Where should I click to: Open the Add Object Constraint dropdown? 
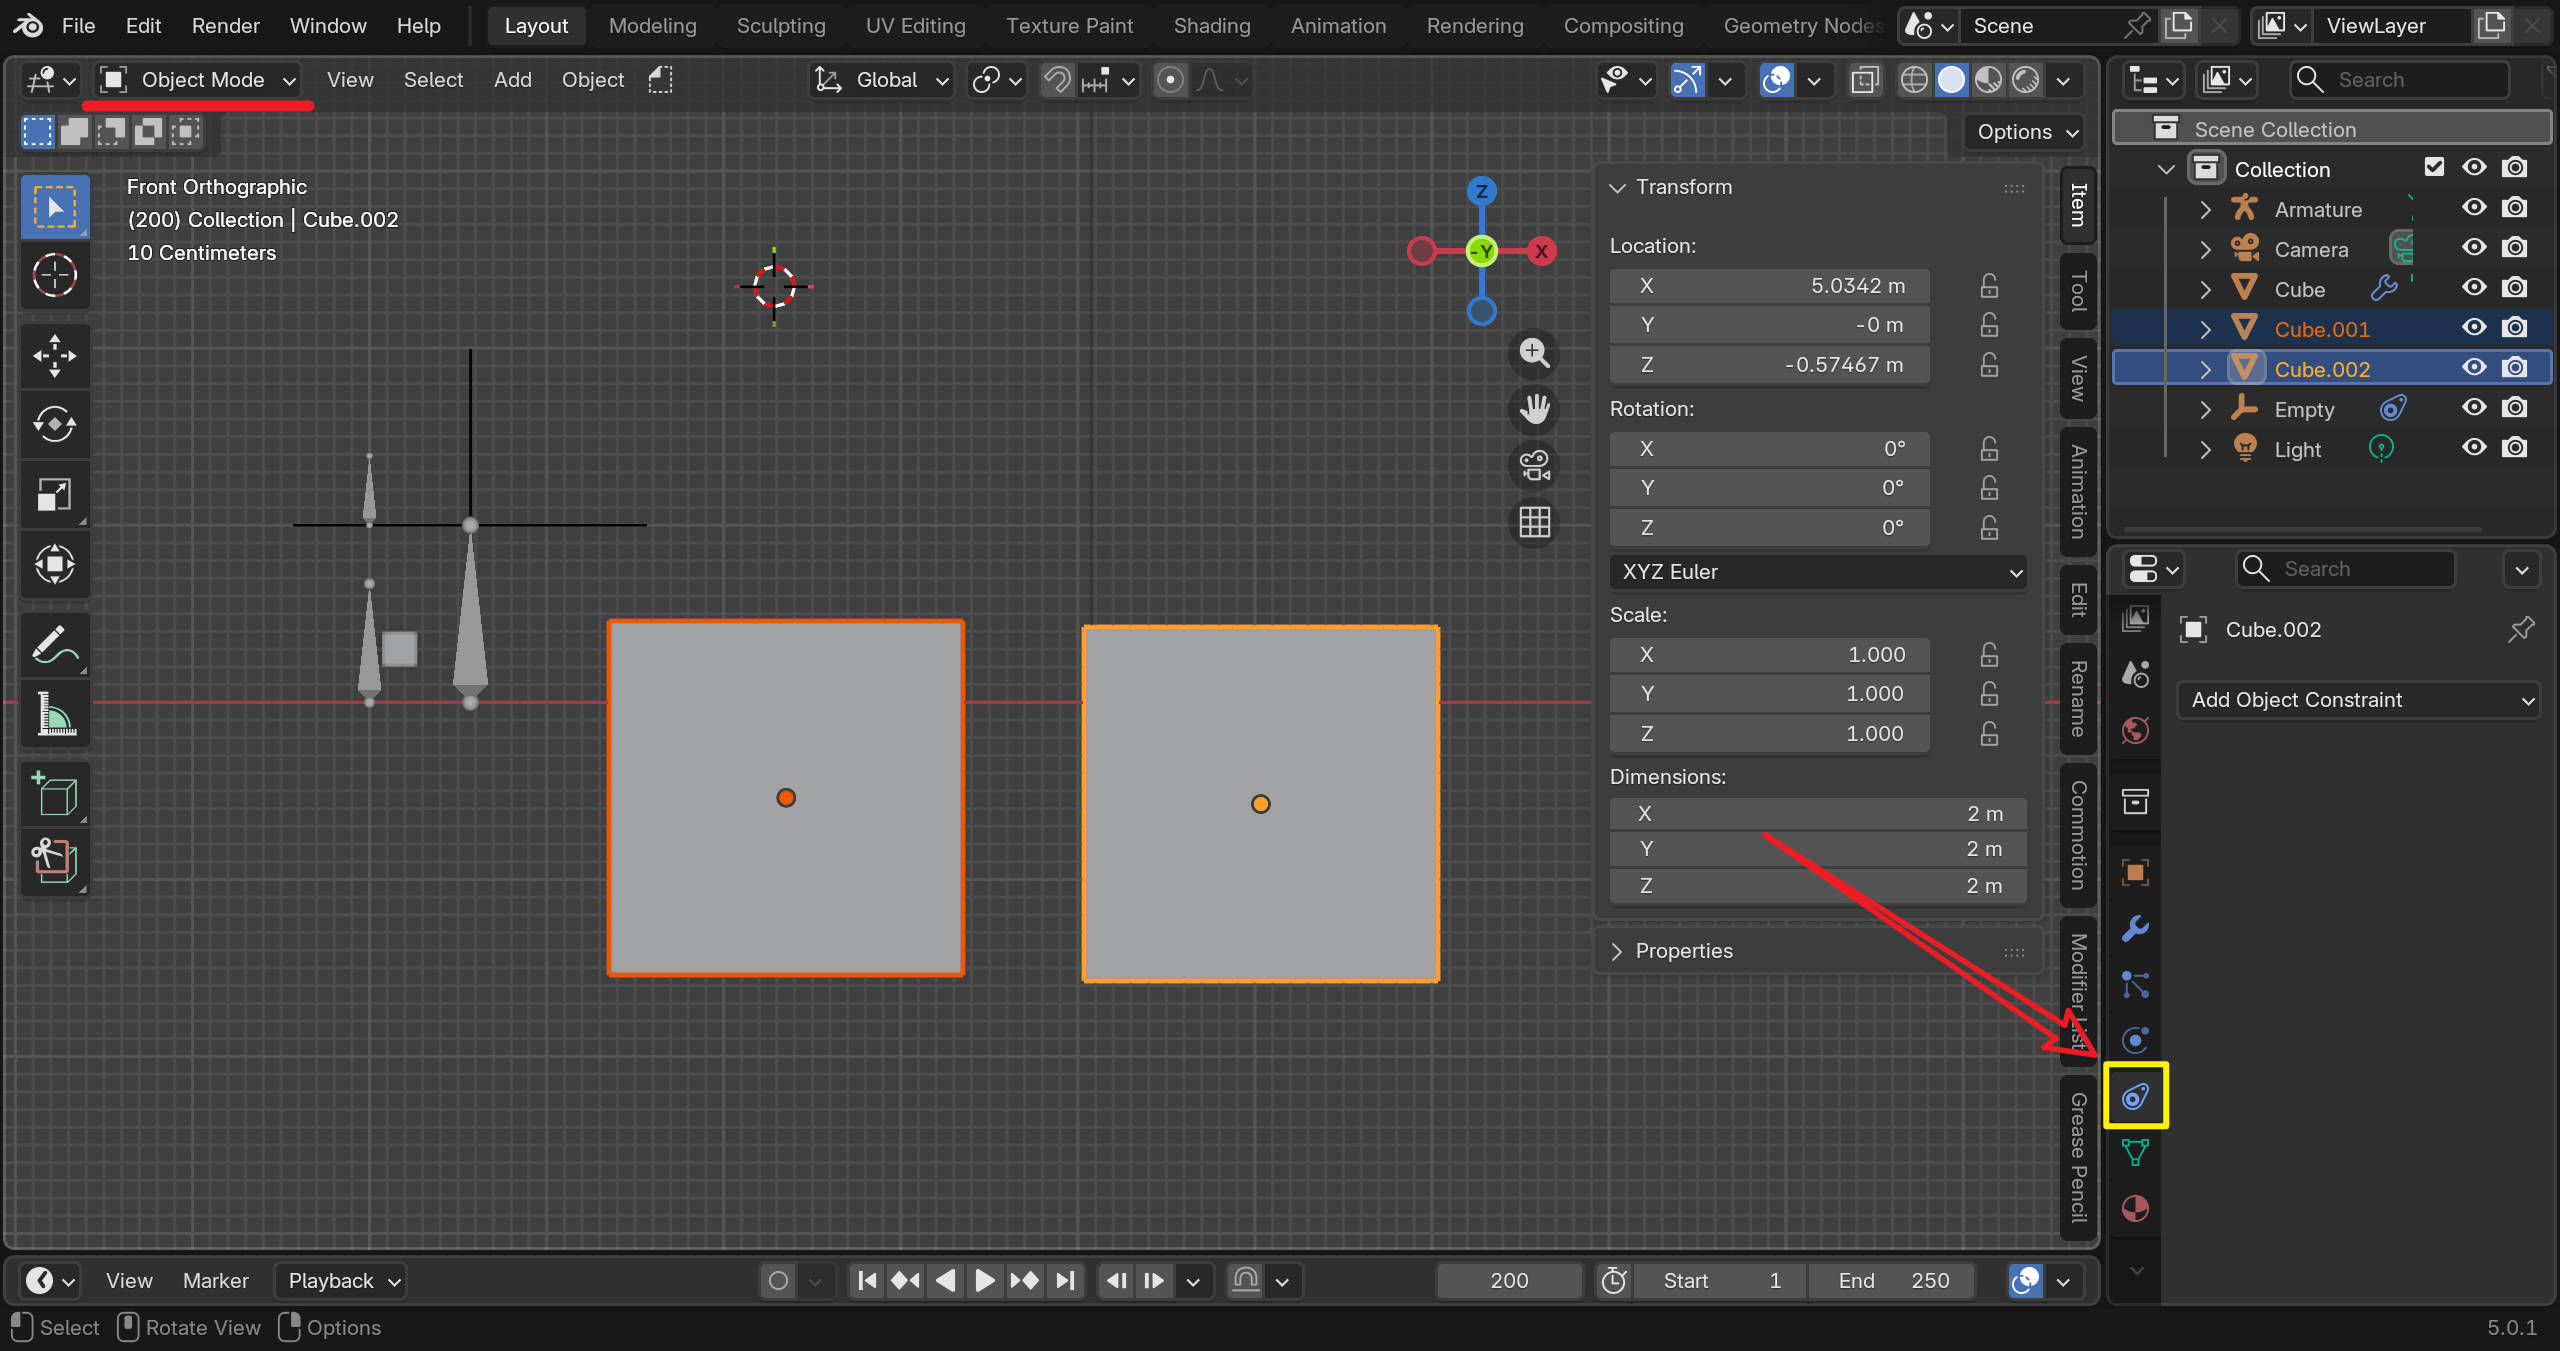(2358, 700)
